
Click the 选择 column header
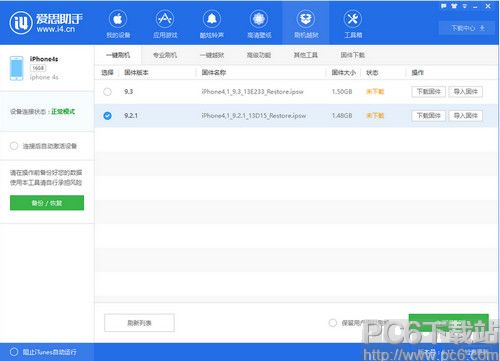tap(107, 72)
